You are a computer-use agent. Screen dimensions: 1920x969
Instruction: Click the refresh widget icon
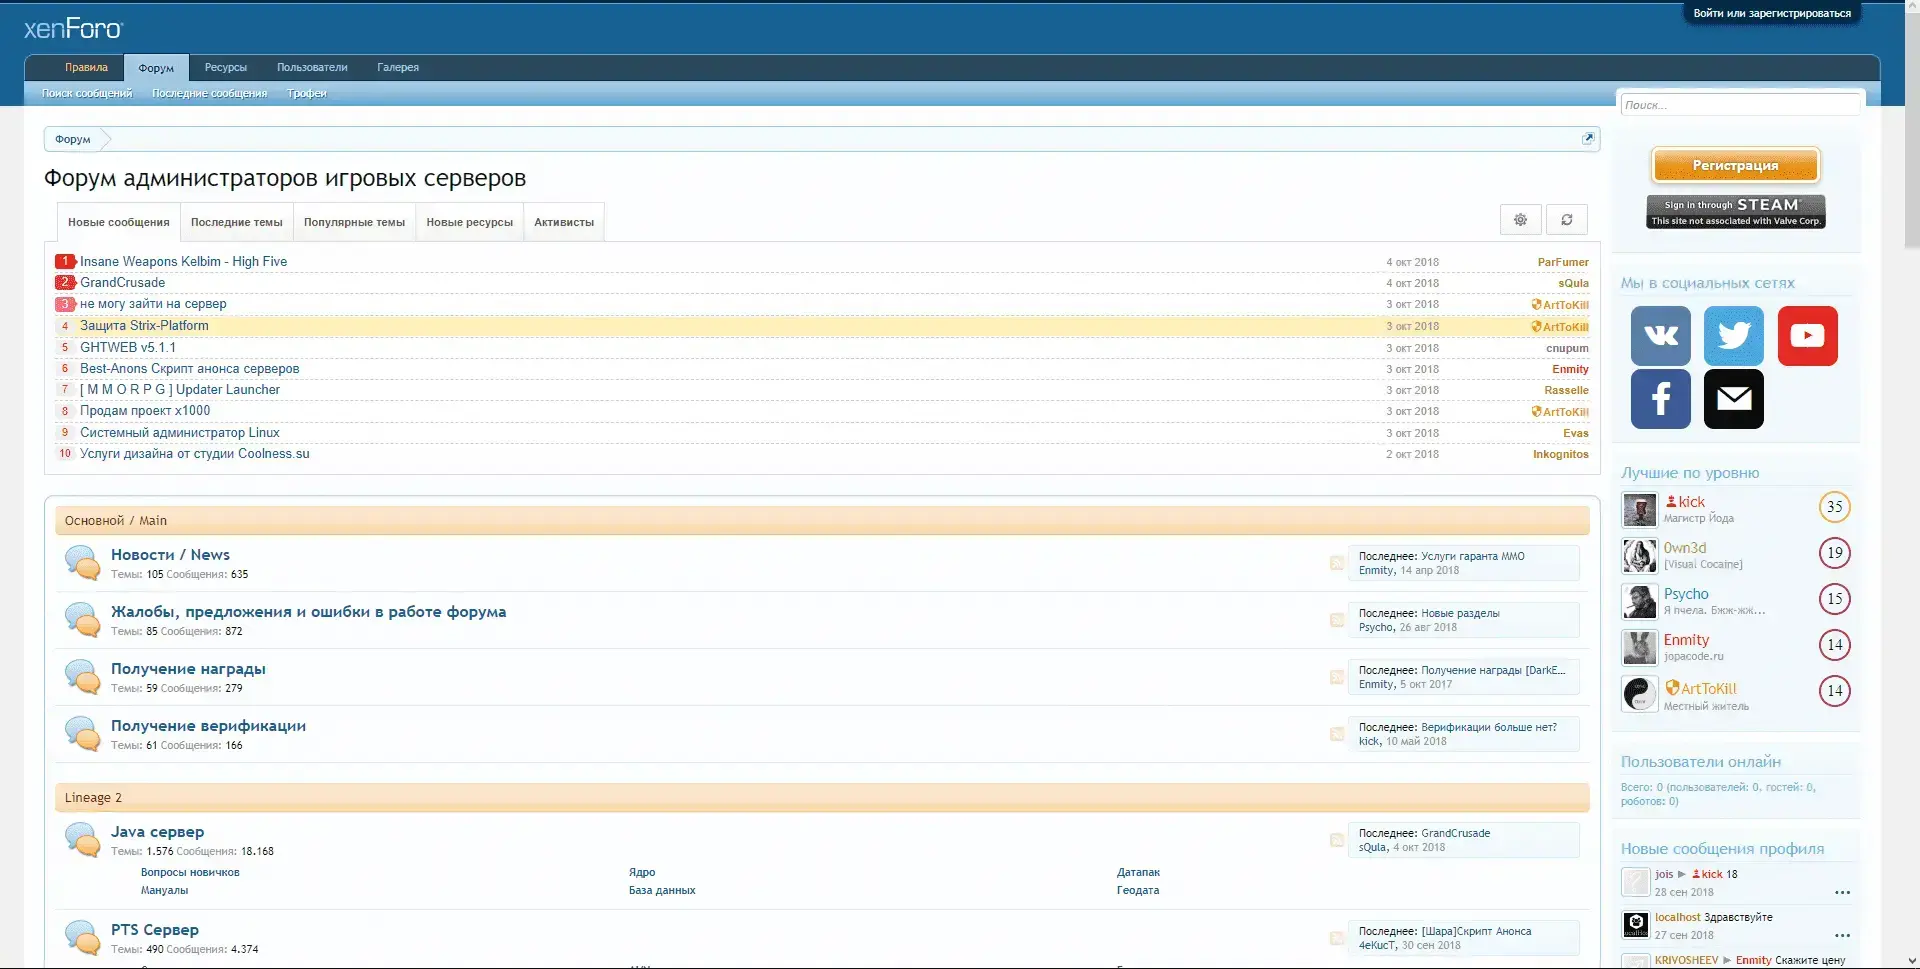(1567, 220)
